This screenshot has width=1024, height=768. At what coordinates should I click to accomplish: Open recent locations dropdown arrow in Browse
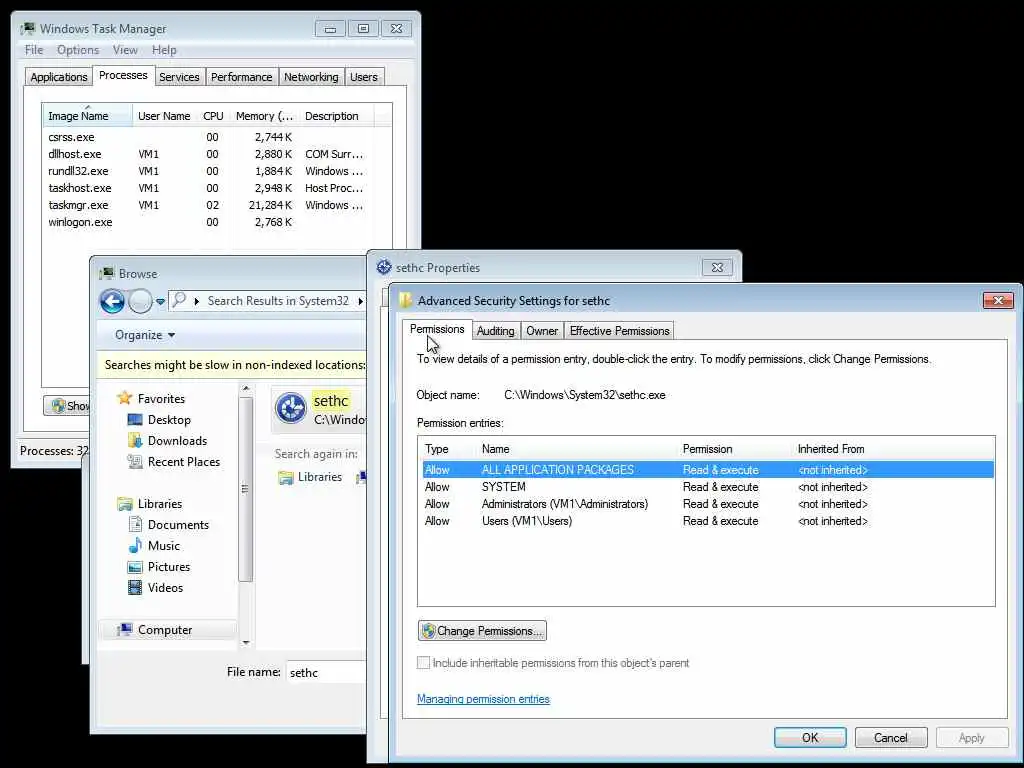[x=161, y=302]
